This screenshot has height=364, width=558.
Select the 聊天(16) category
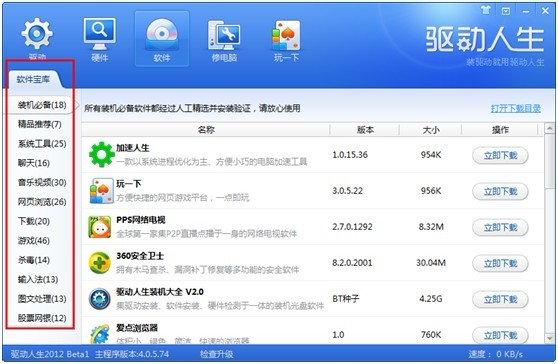[33, 163]
